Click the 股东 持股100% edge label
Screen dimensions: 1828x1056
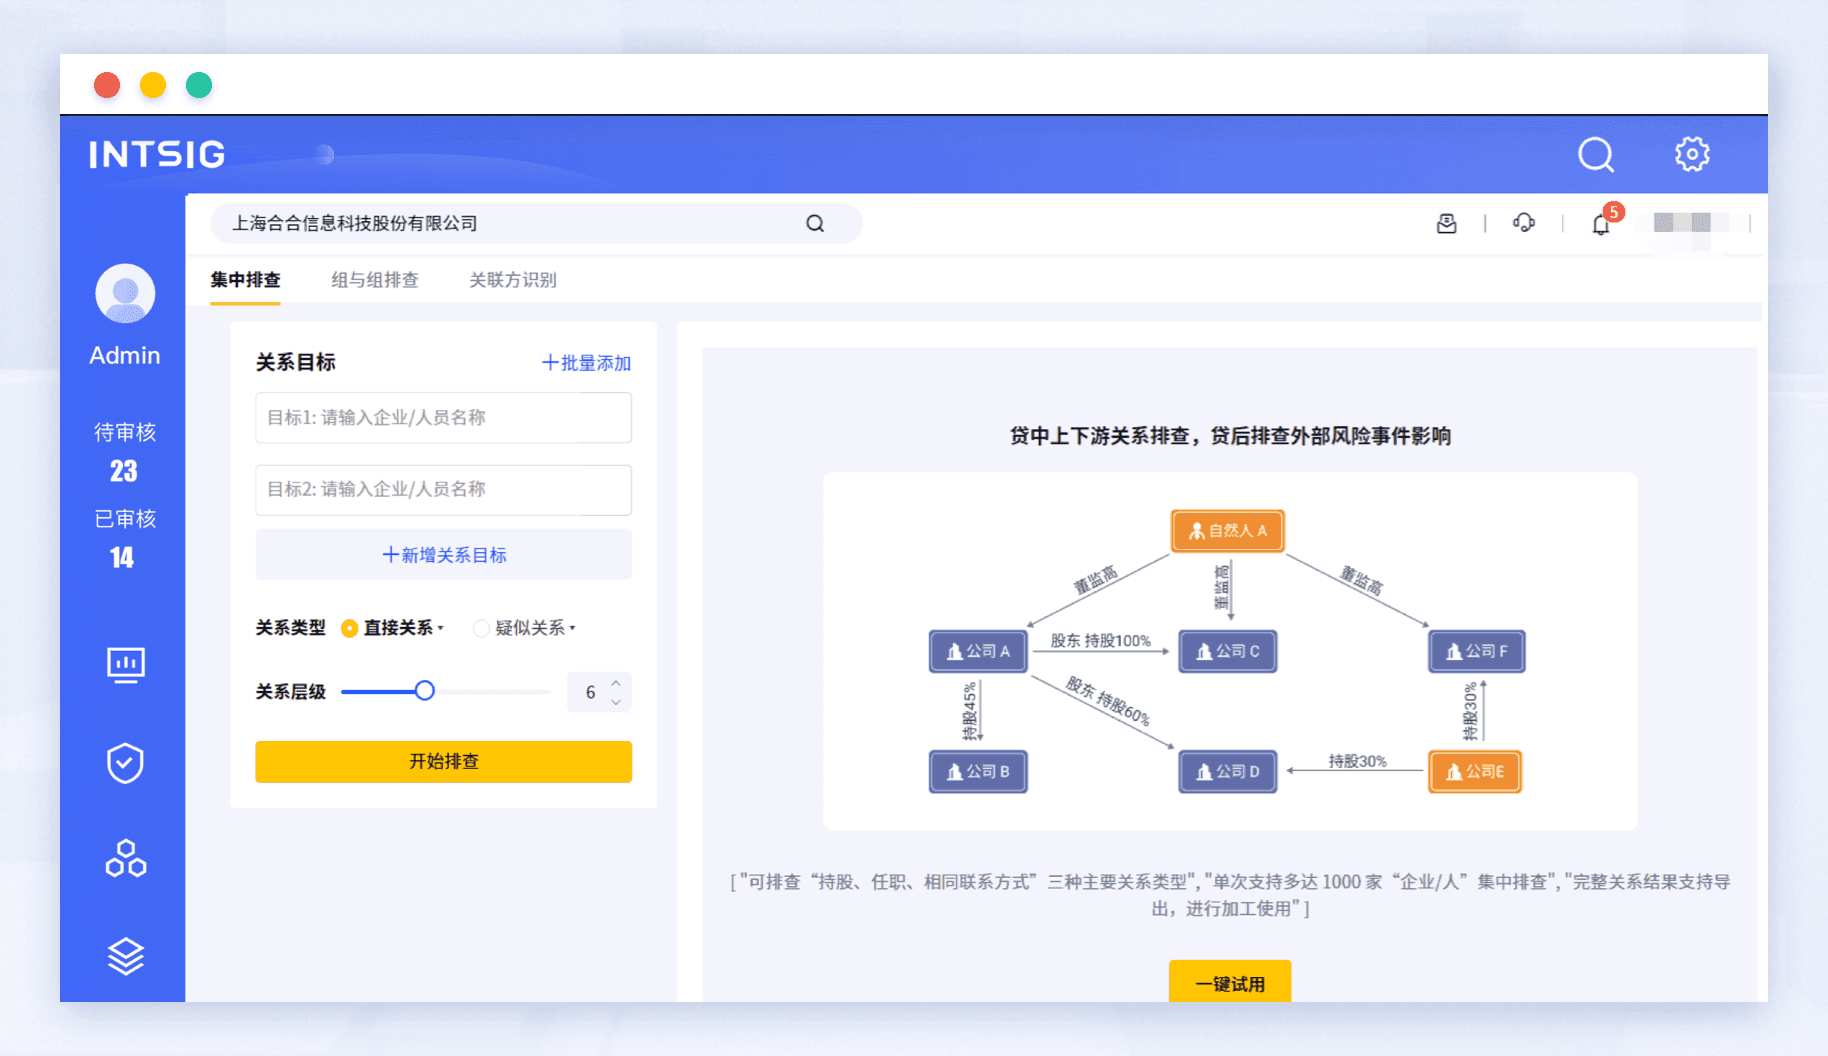click(x=1100, y=641)
